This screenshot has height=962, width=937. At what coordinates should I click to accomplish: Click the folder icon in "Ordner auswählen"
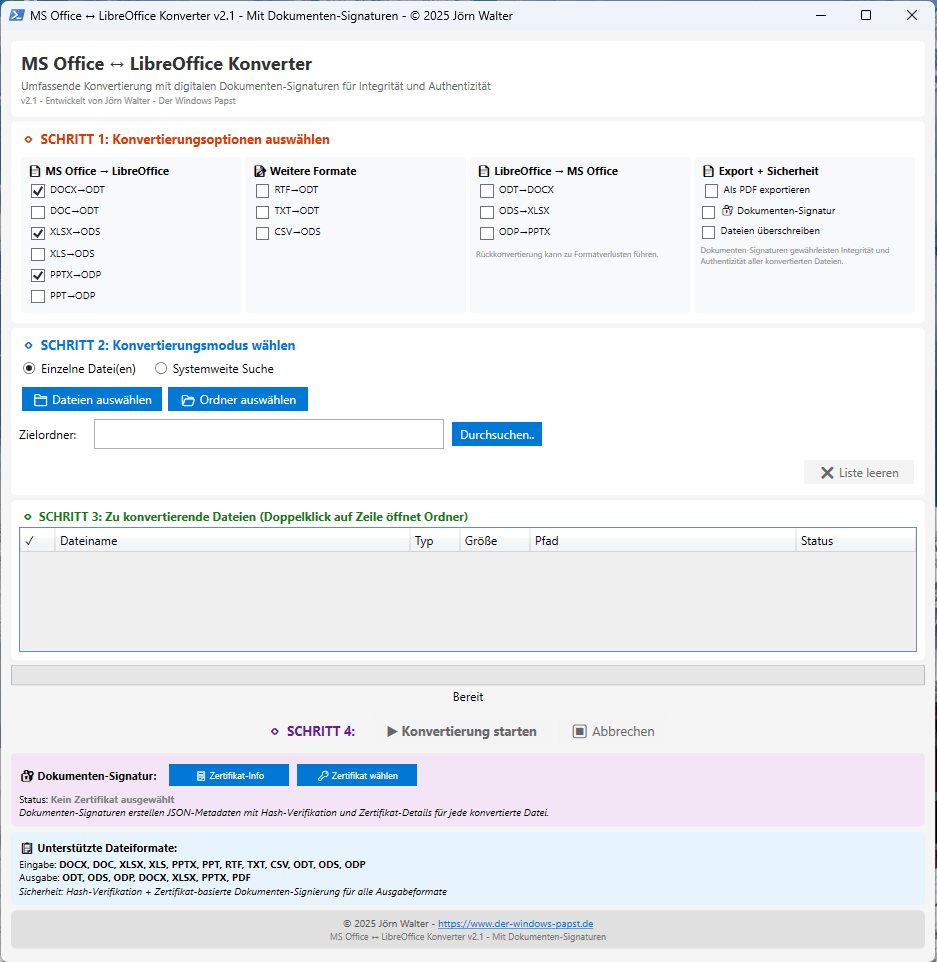click(187, 398)
